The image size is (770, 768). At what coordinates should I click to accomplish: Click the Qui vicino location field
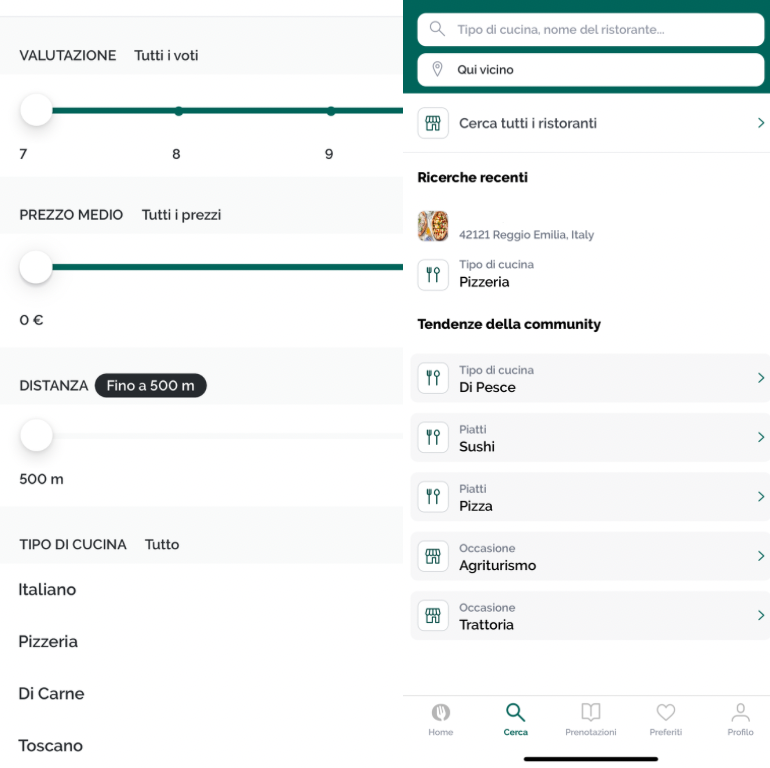tap(590, 70)
